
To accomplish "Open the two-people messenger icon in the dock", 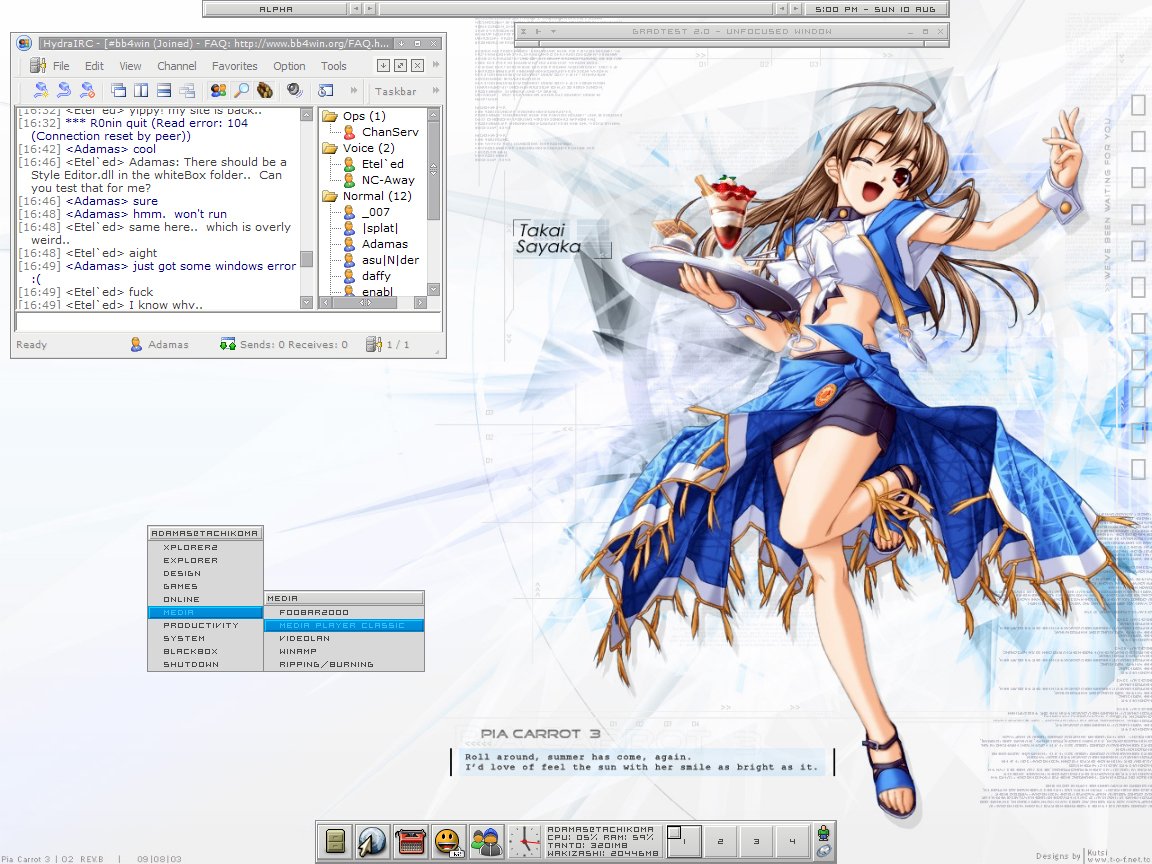I will (486, 841).
